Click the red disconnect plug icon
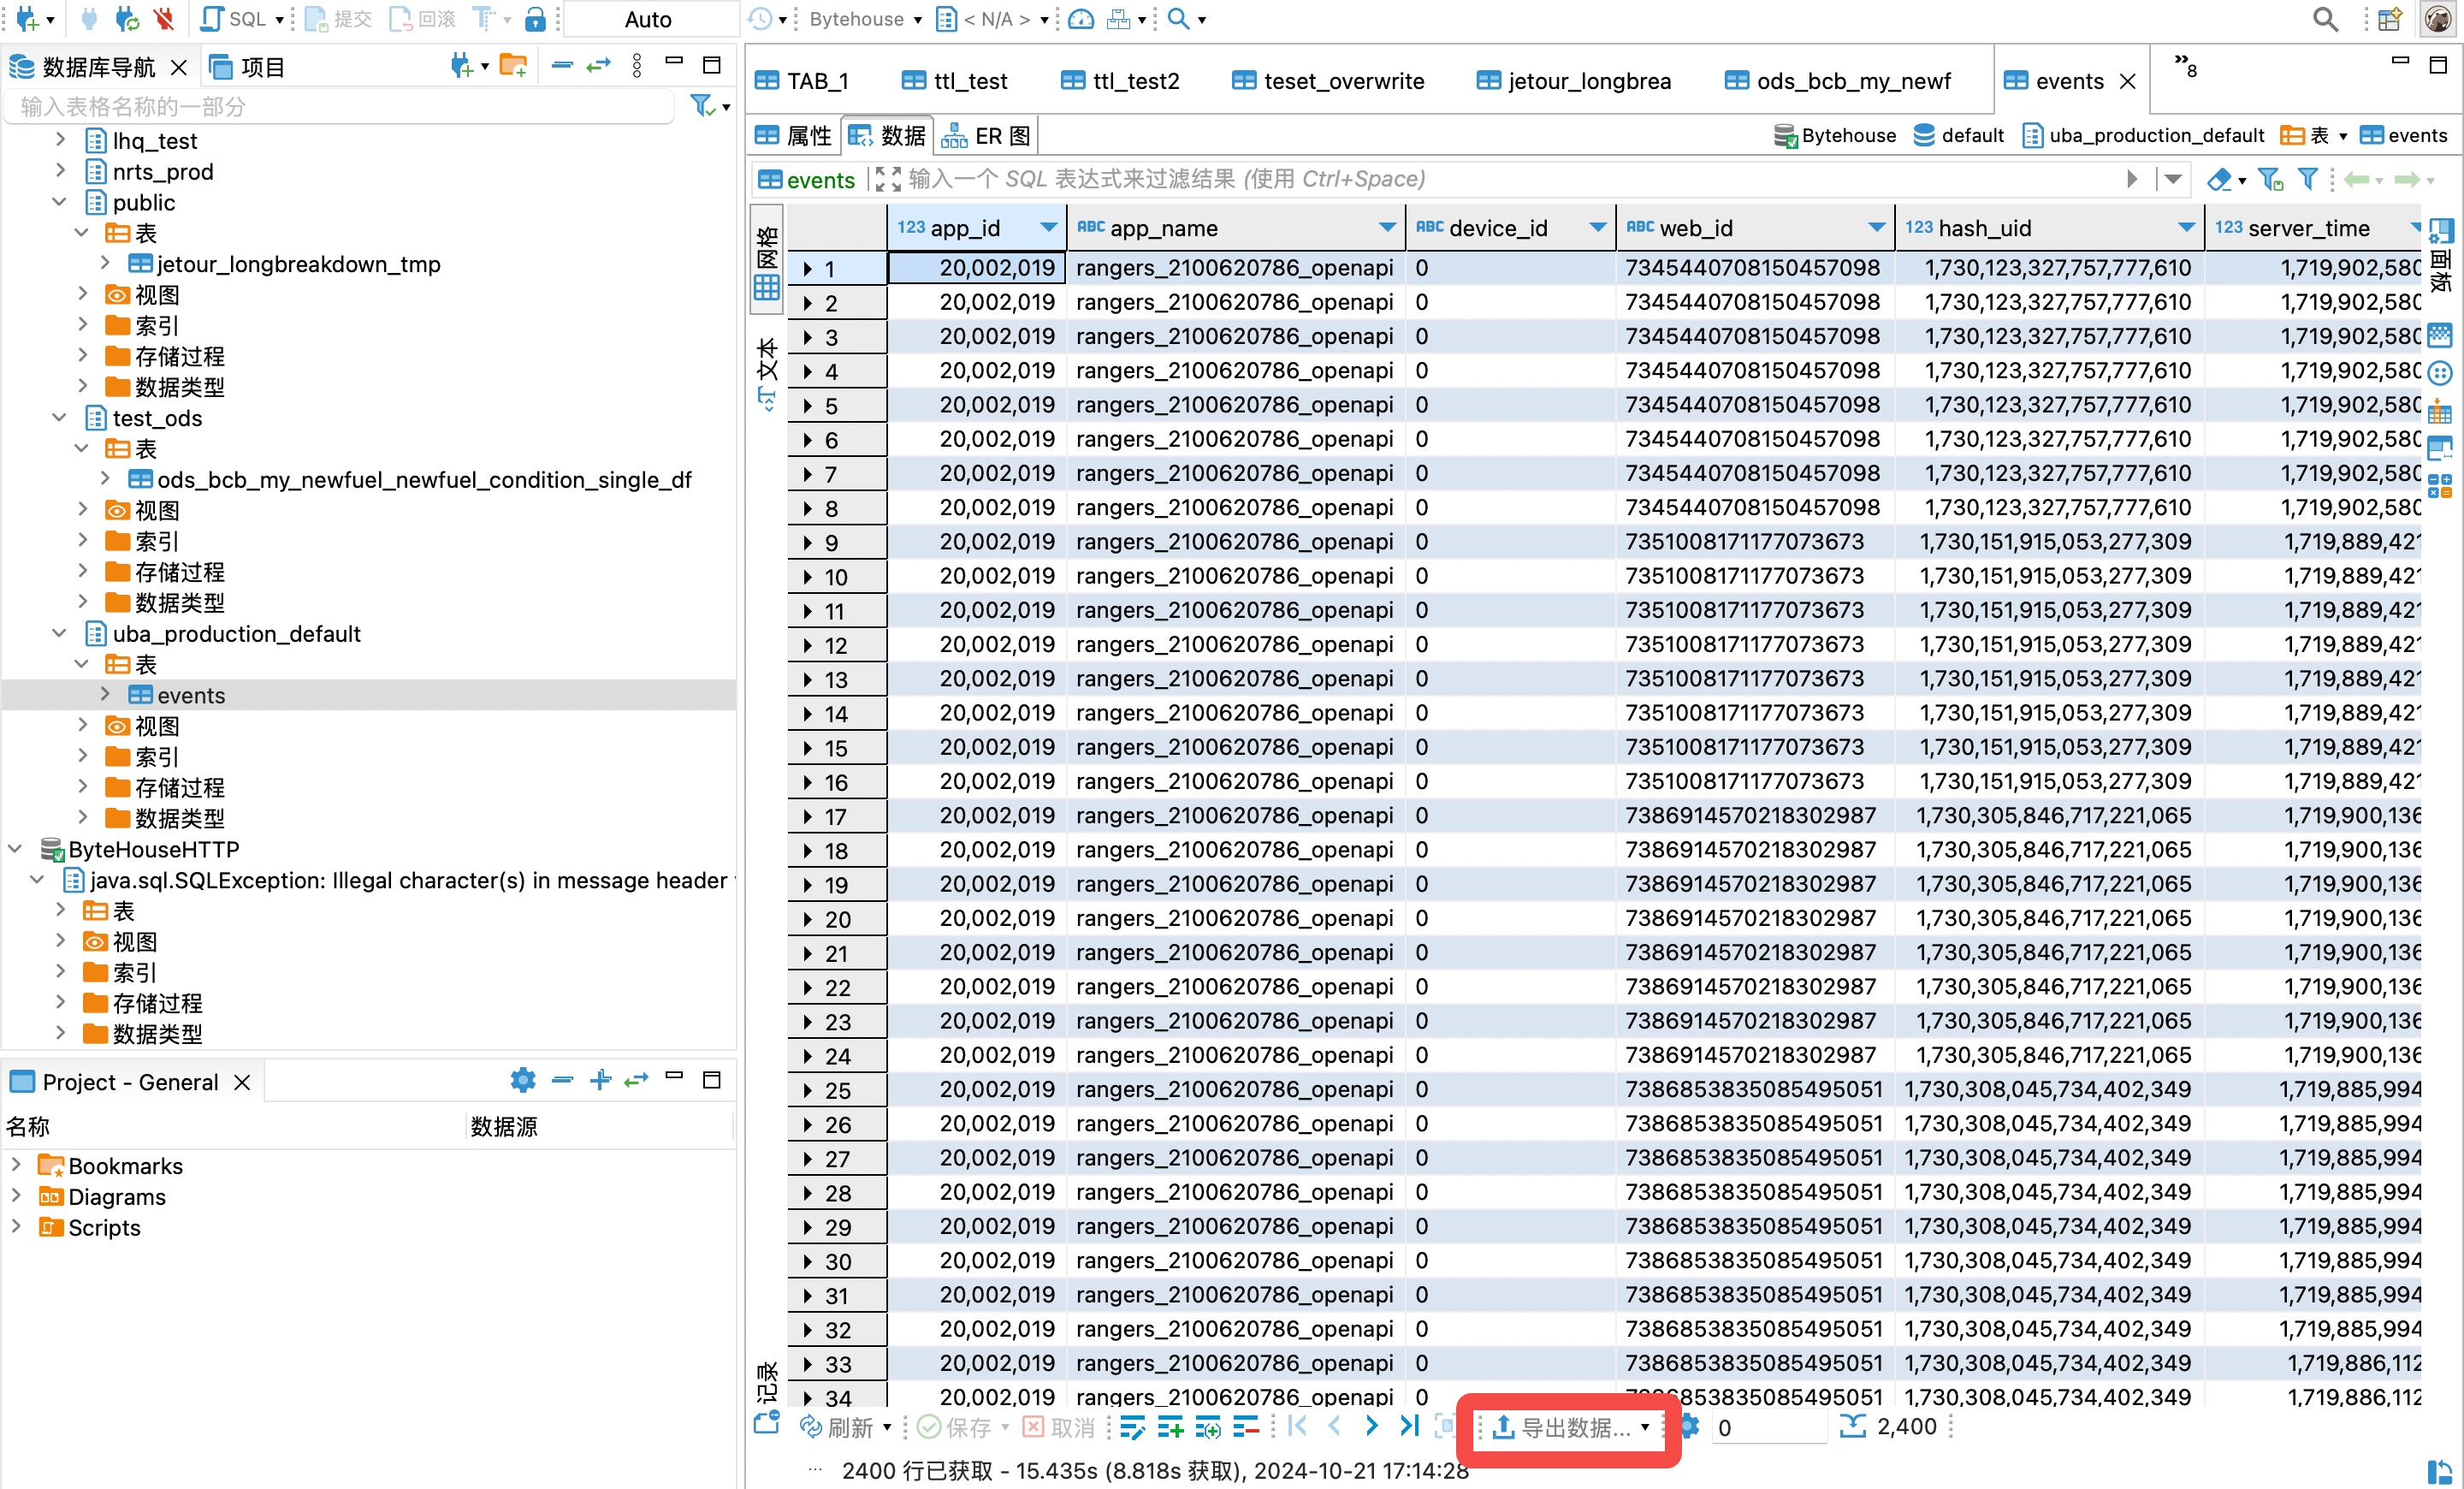 point(164,19)
